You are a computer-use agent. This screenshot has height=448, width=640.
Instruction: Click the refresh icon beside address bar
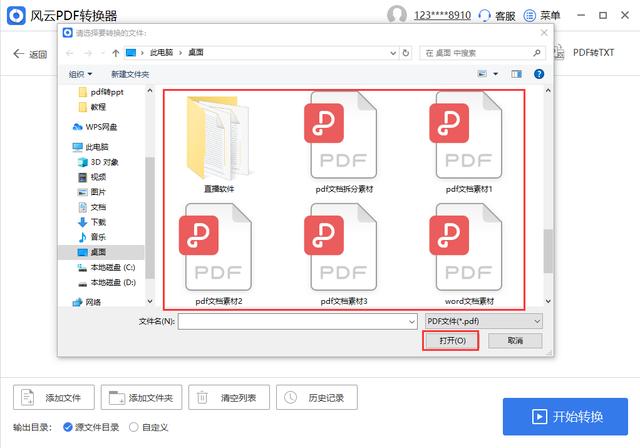click(406, 51)
